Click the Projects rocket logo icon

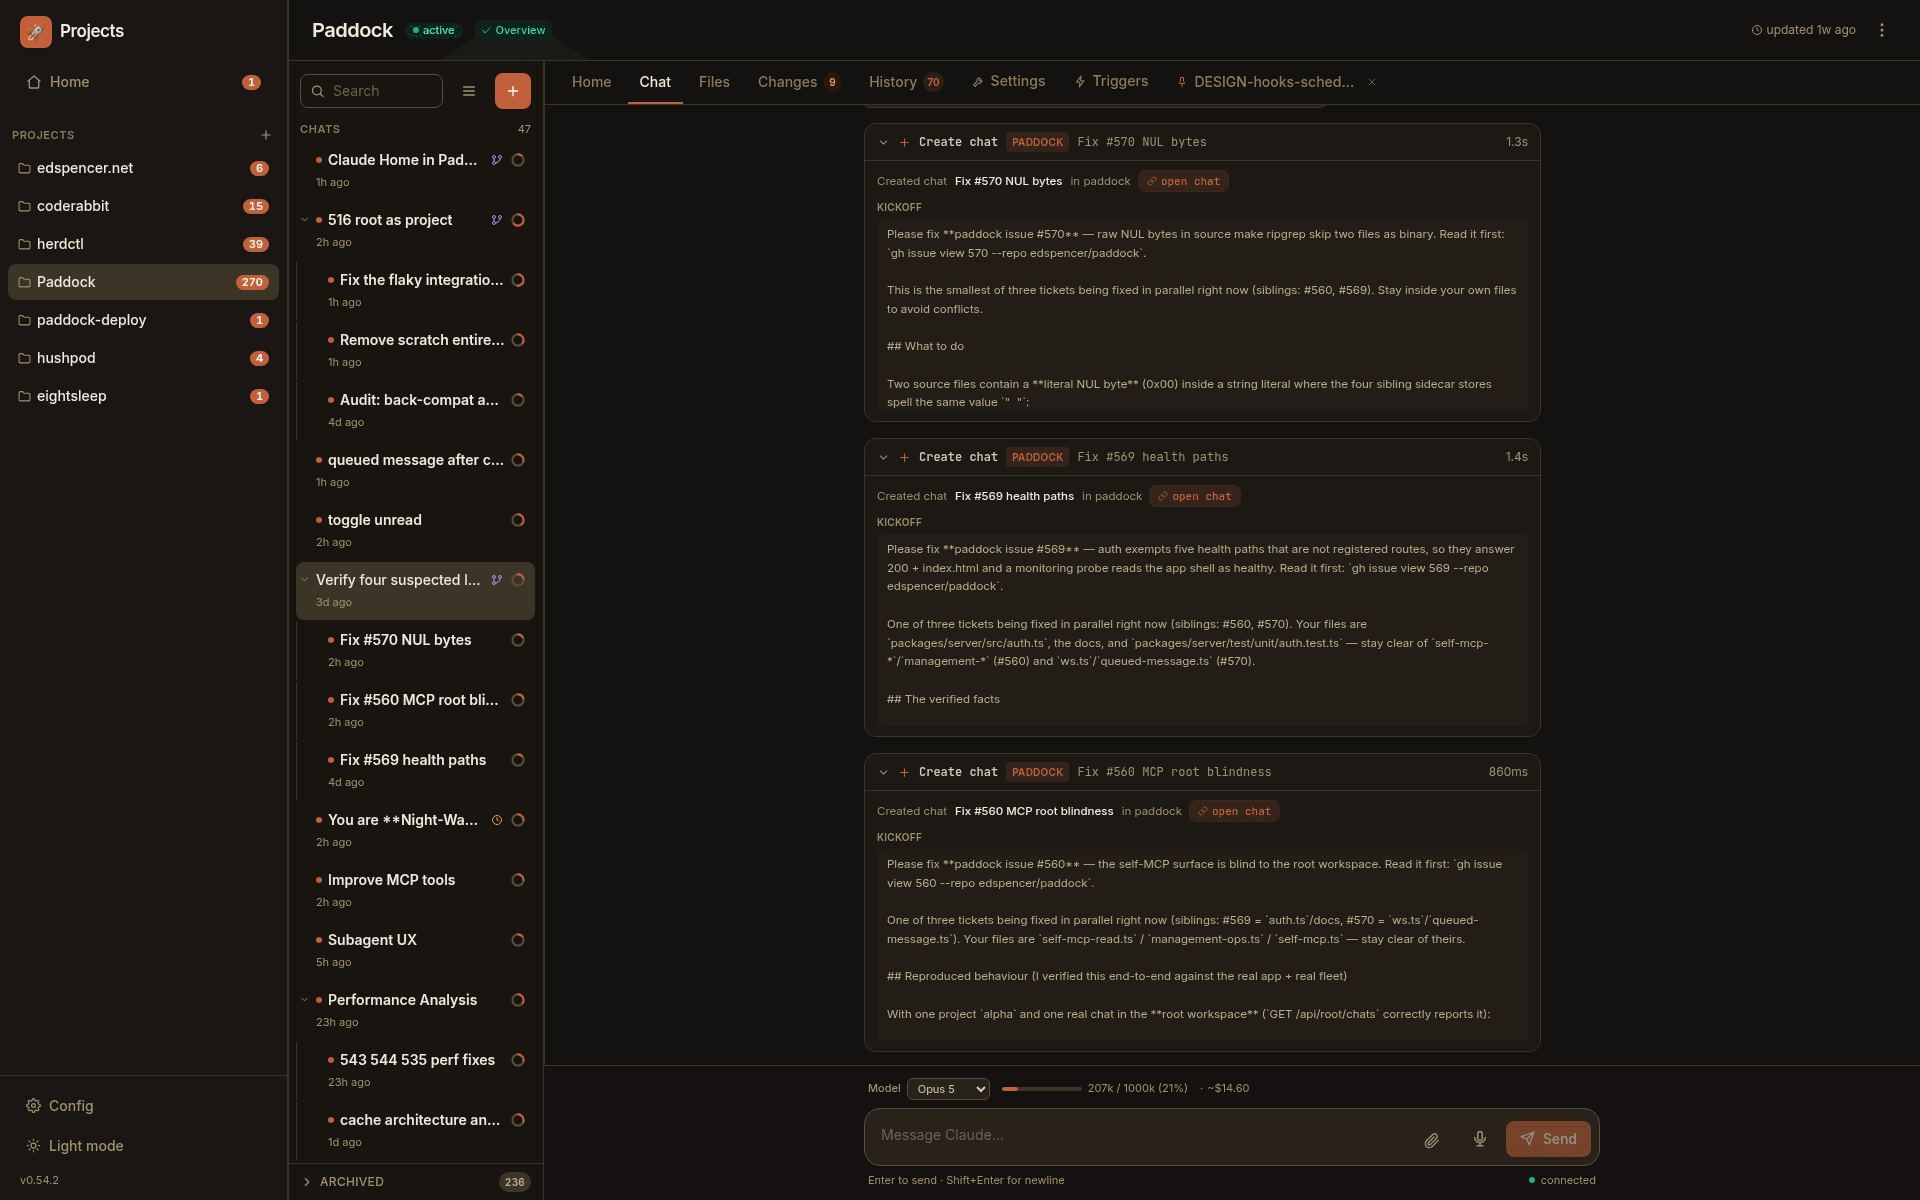point(36,31)
